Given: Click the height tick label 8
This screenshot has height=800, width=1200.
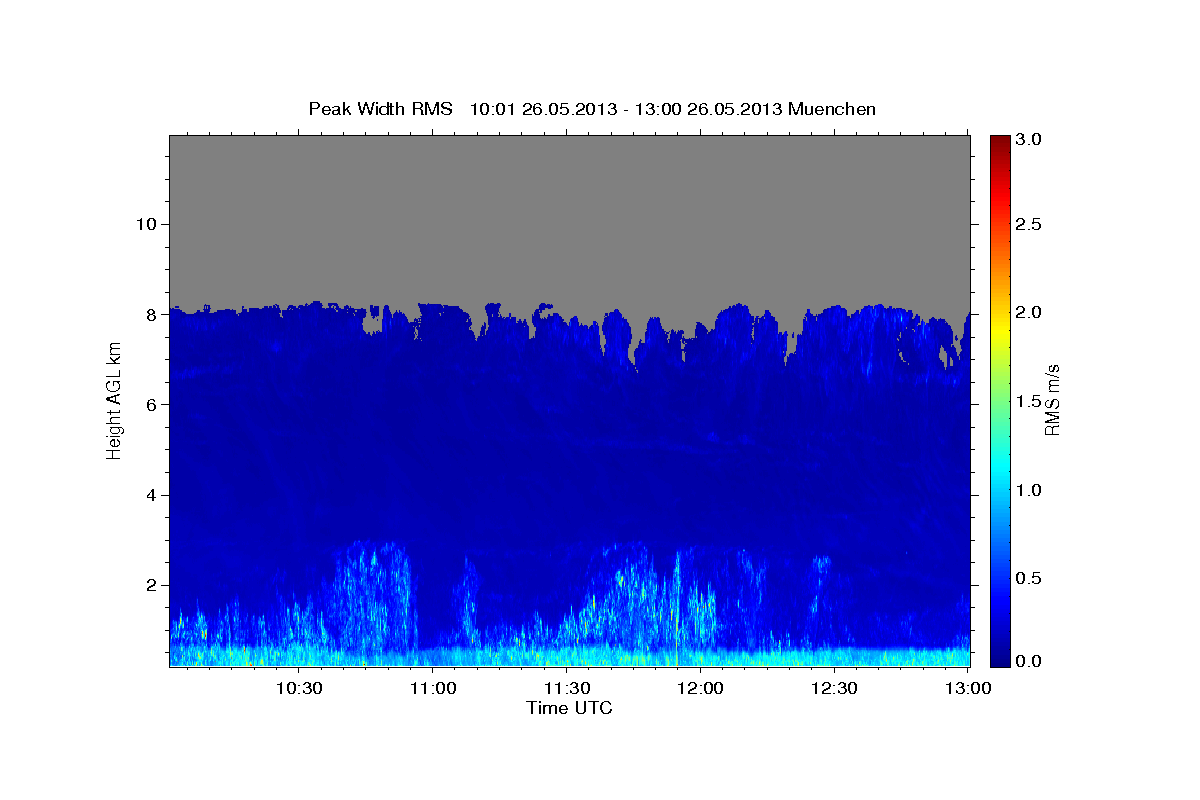Looking at the screenshot, I should click(x=151, y=314).
